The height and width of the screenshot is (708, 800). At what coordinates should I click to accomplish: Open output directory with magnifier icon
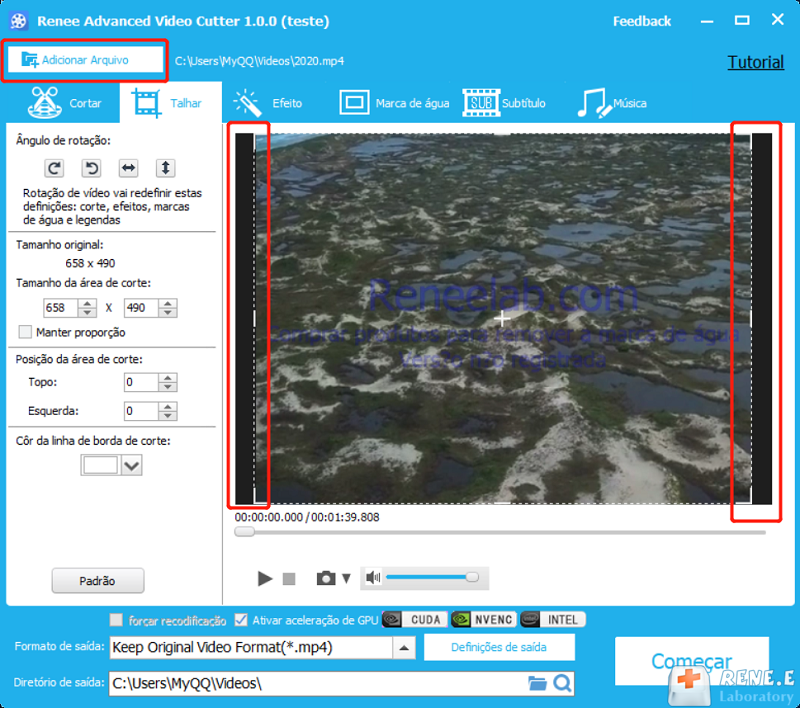tap(562, 683)
